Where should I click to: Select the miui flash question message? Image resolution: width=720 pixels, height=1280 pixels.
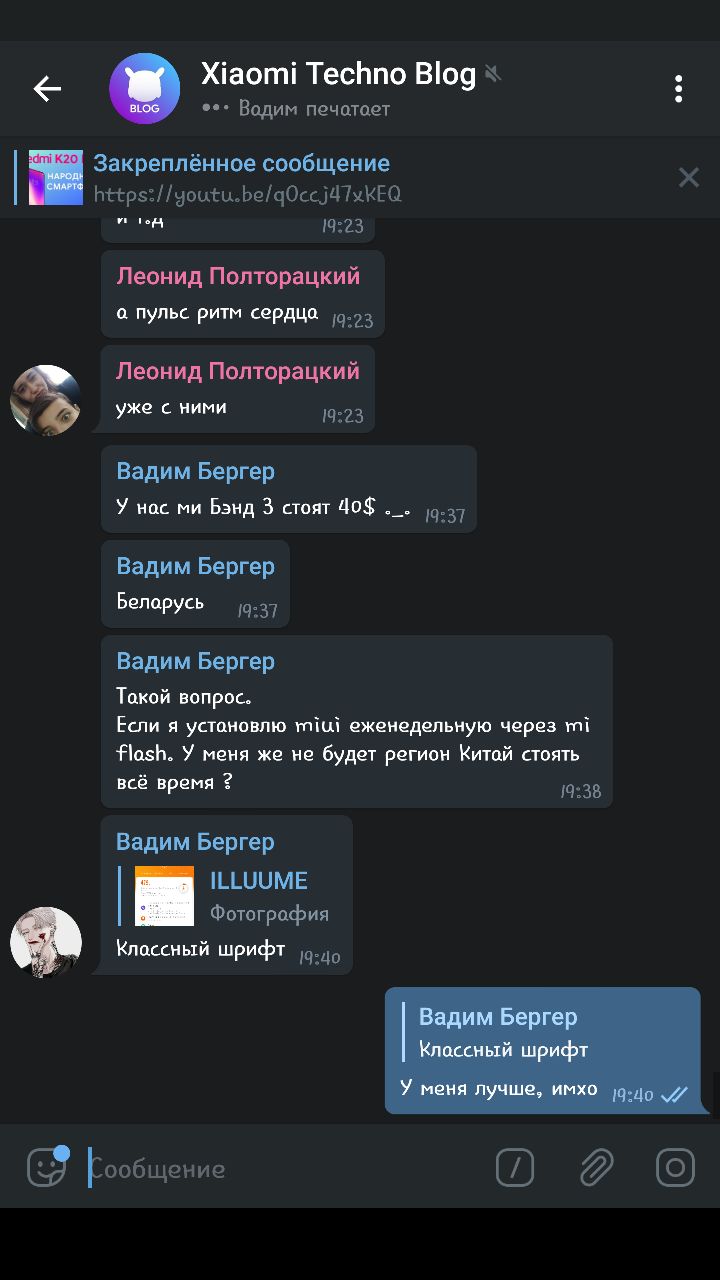point(356,721)
